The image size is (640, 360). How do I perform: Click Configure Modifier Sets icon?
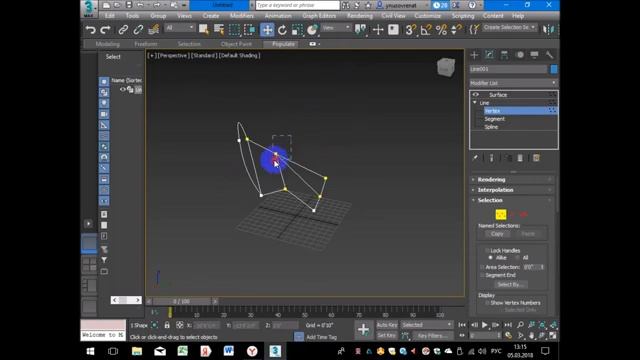point(536,158)
